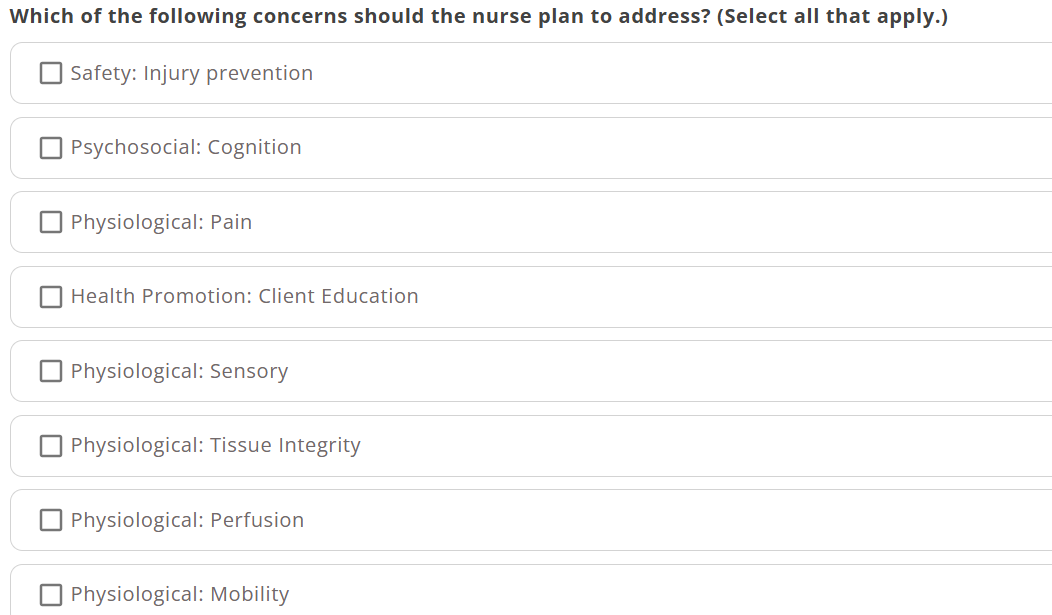Check the Safety: Injury prevention checkbox

(x=51, y=73)
